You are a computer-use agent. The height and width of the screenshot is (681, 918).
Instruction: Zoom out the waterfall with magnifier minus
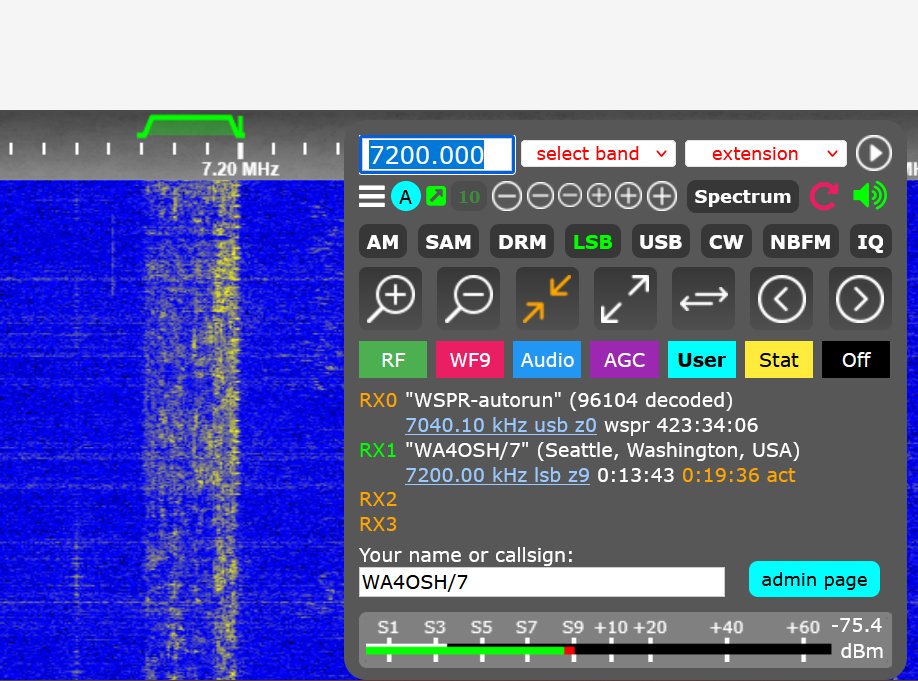tap(468, 299)
